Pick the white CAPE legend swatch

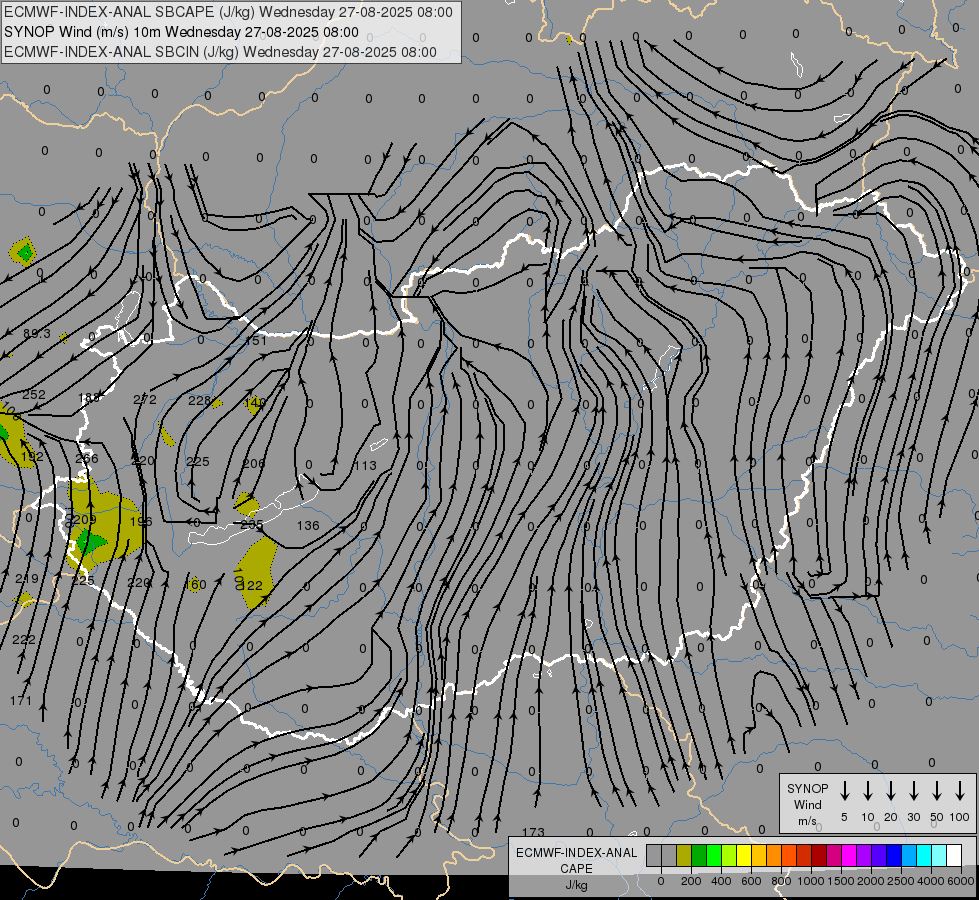[x=954, y=855]
